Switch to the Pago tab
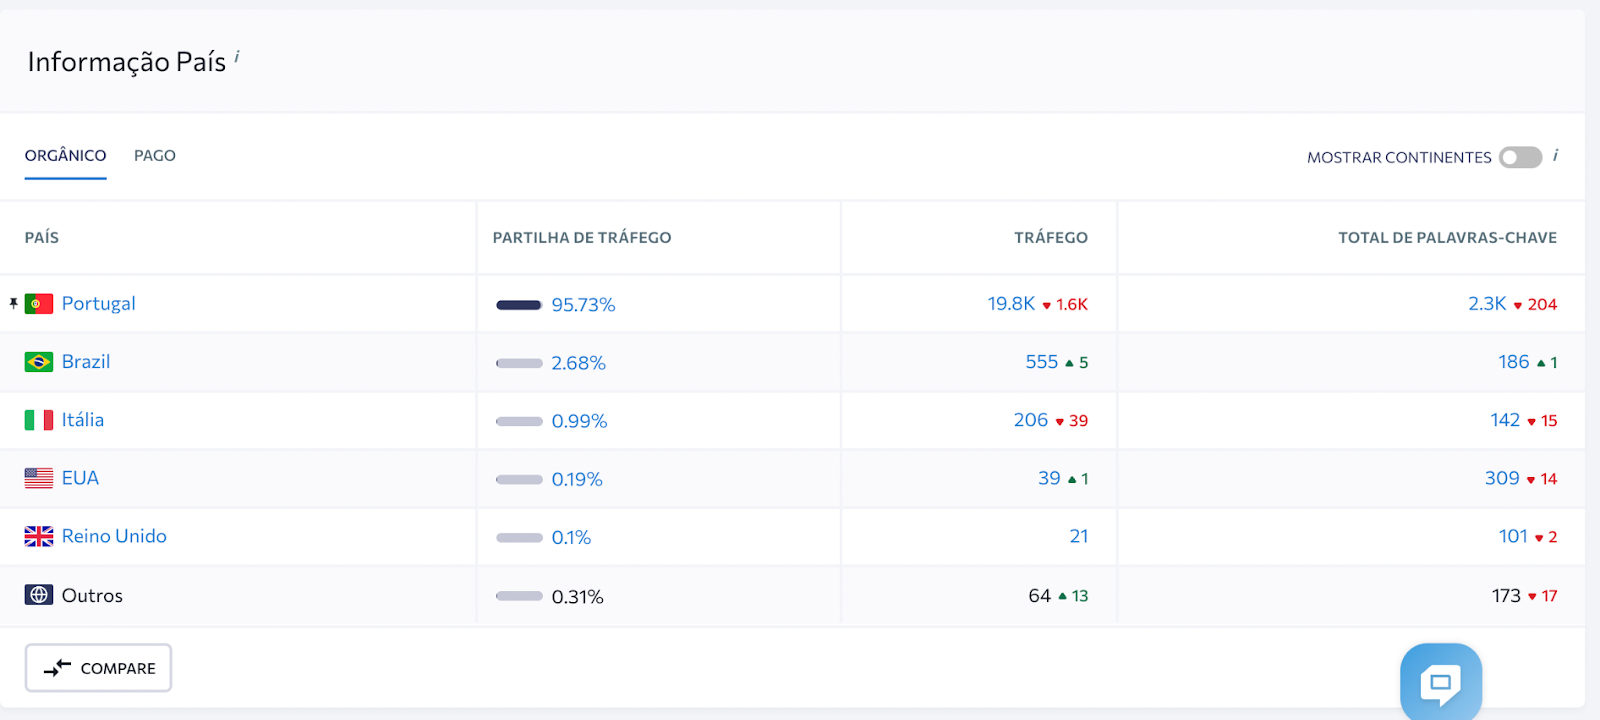Viewport: 1600px width, 720px height. click(155, 156)
